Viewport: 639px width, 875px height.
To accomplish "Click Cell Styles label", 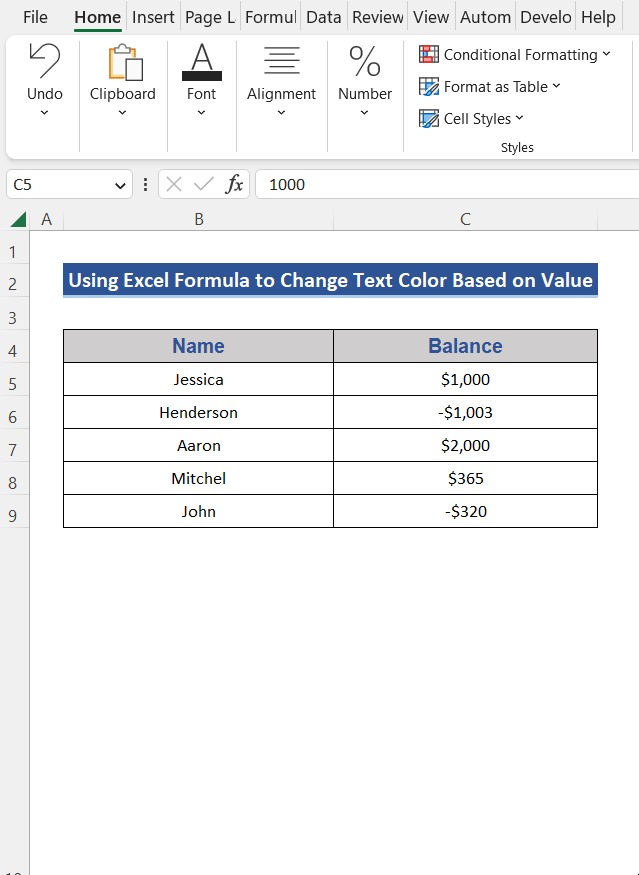I will coord(477,118).
